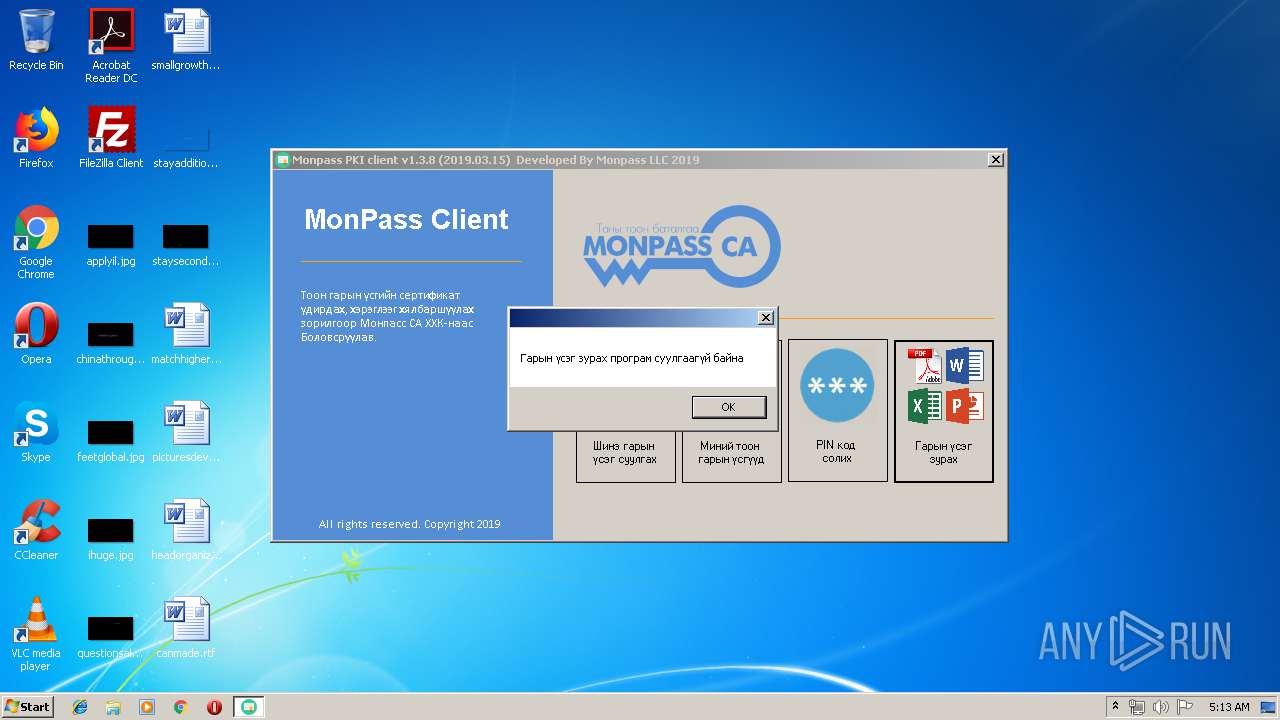Viewport: 1280px width, 720px height.
Task: Open the PIN код солих tile
Action: 837,410
